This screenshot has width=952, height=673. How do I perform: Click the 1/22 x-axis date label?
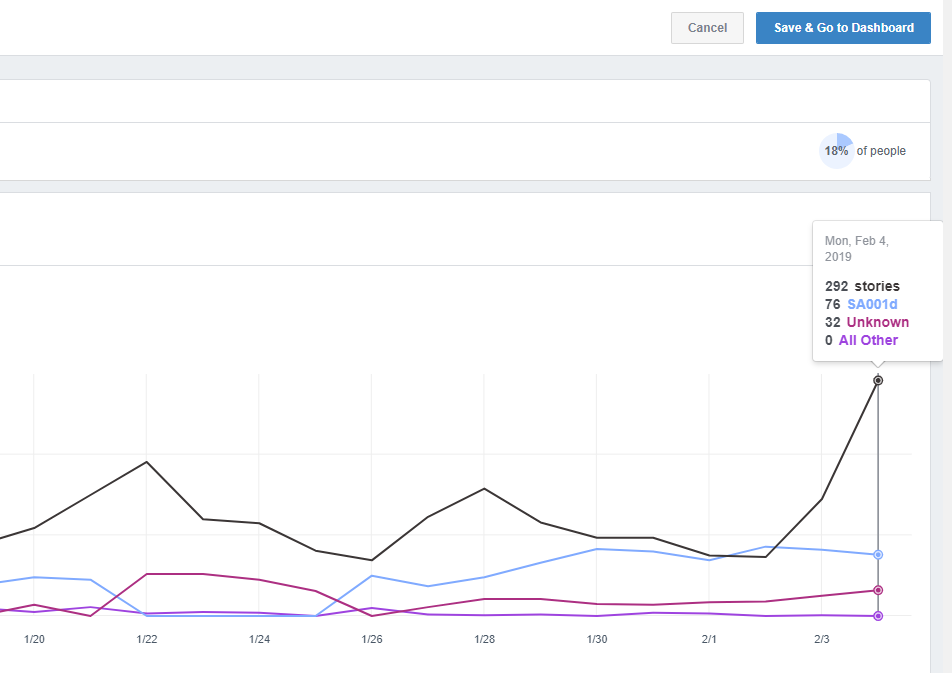point(147,639)
